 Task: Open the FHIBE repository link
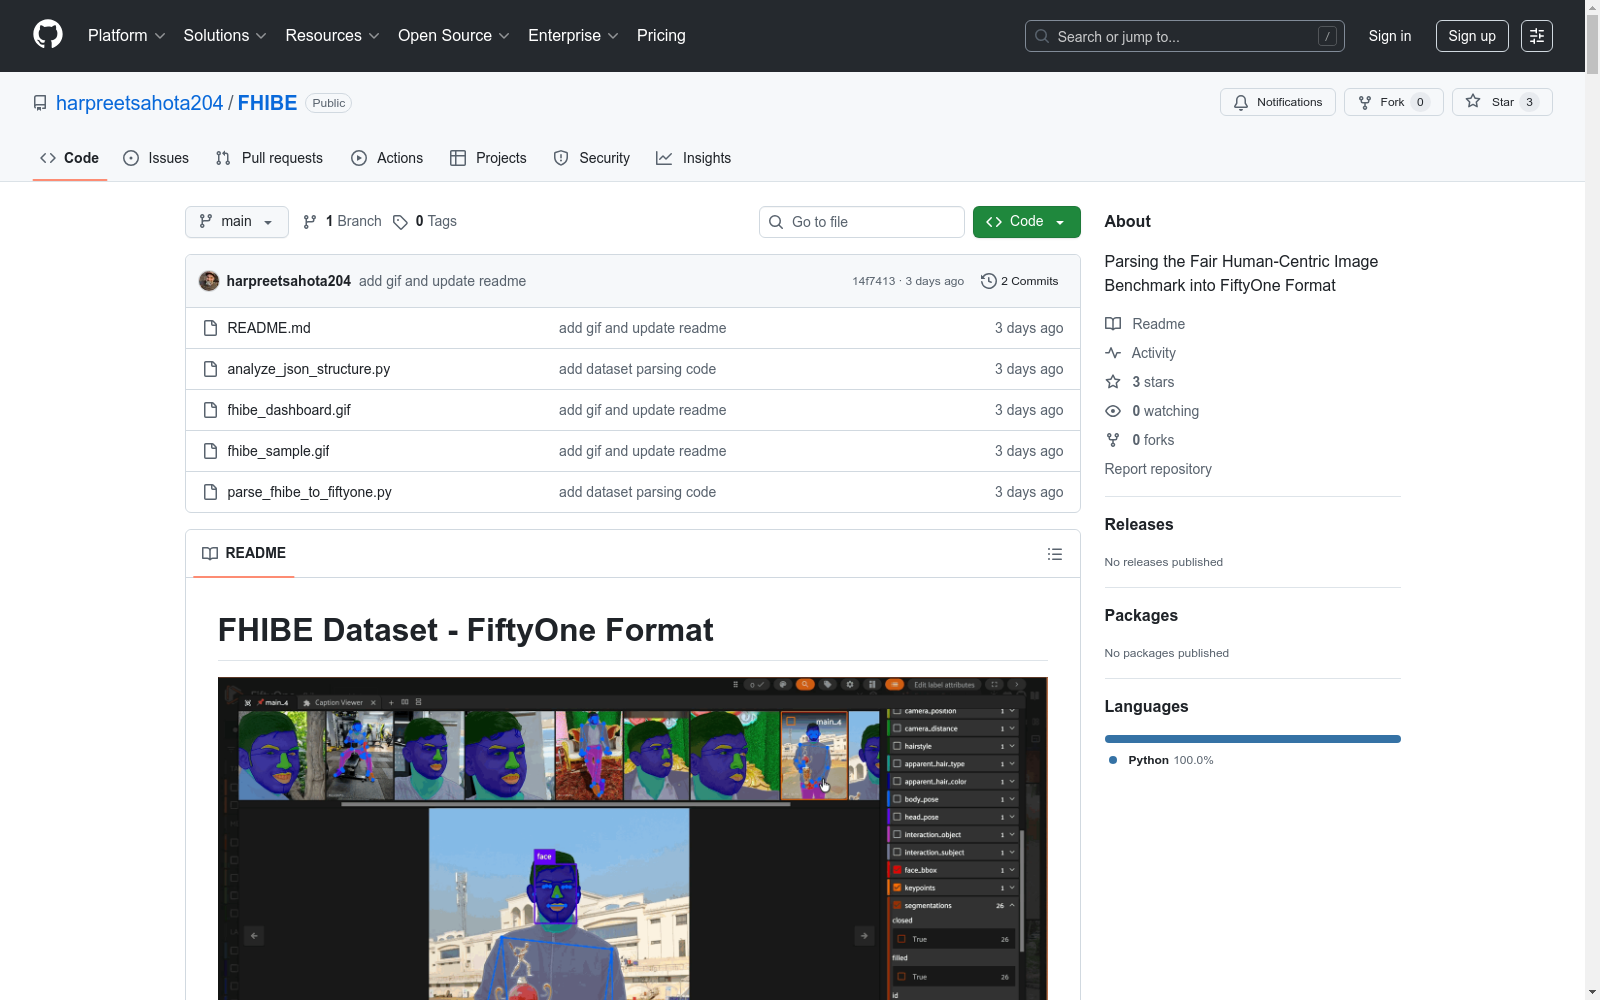[x=267, y=103]
